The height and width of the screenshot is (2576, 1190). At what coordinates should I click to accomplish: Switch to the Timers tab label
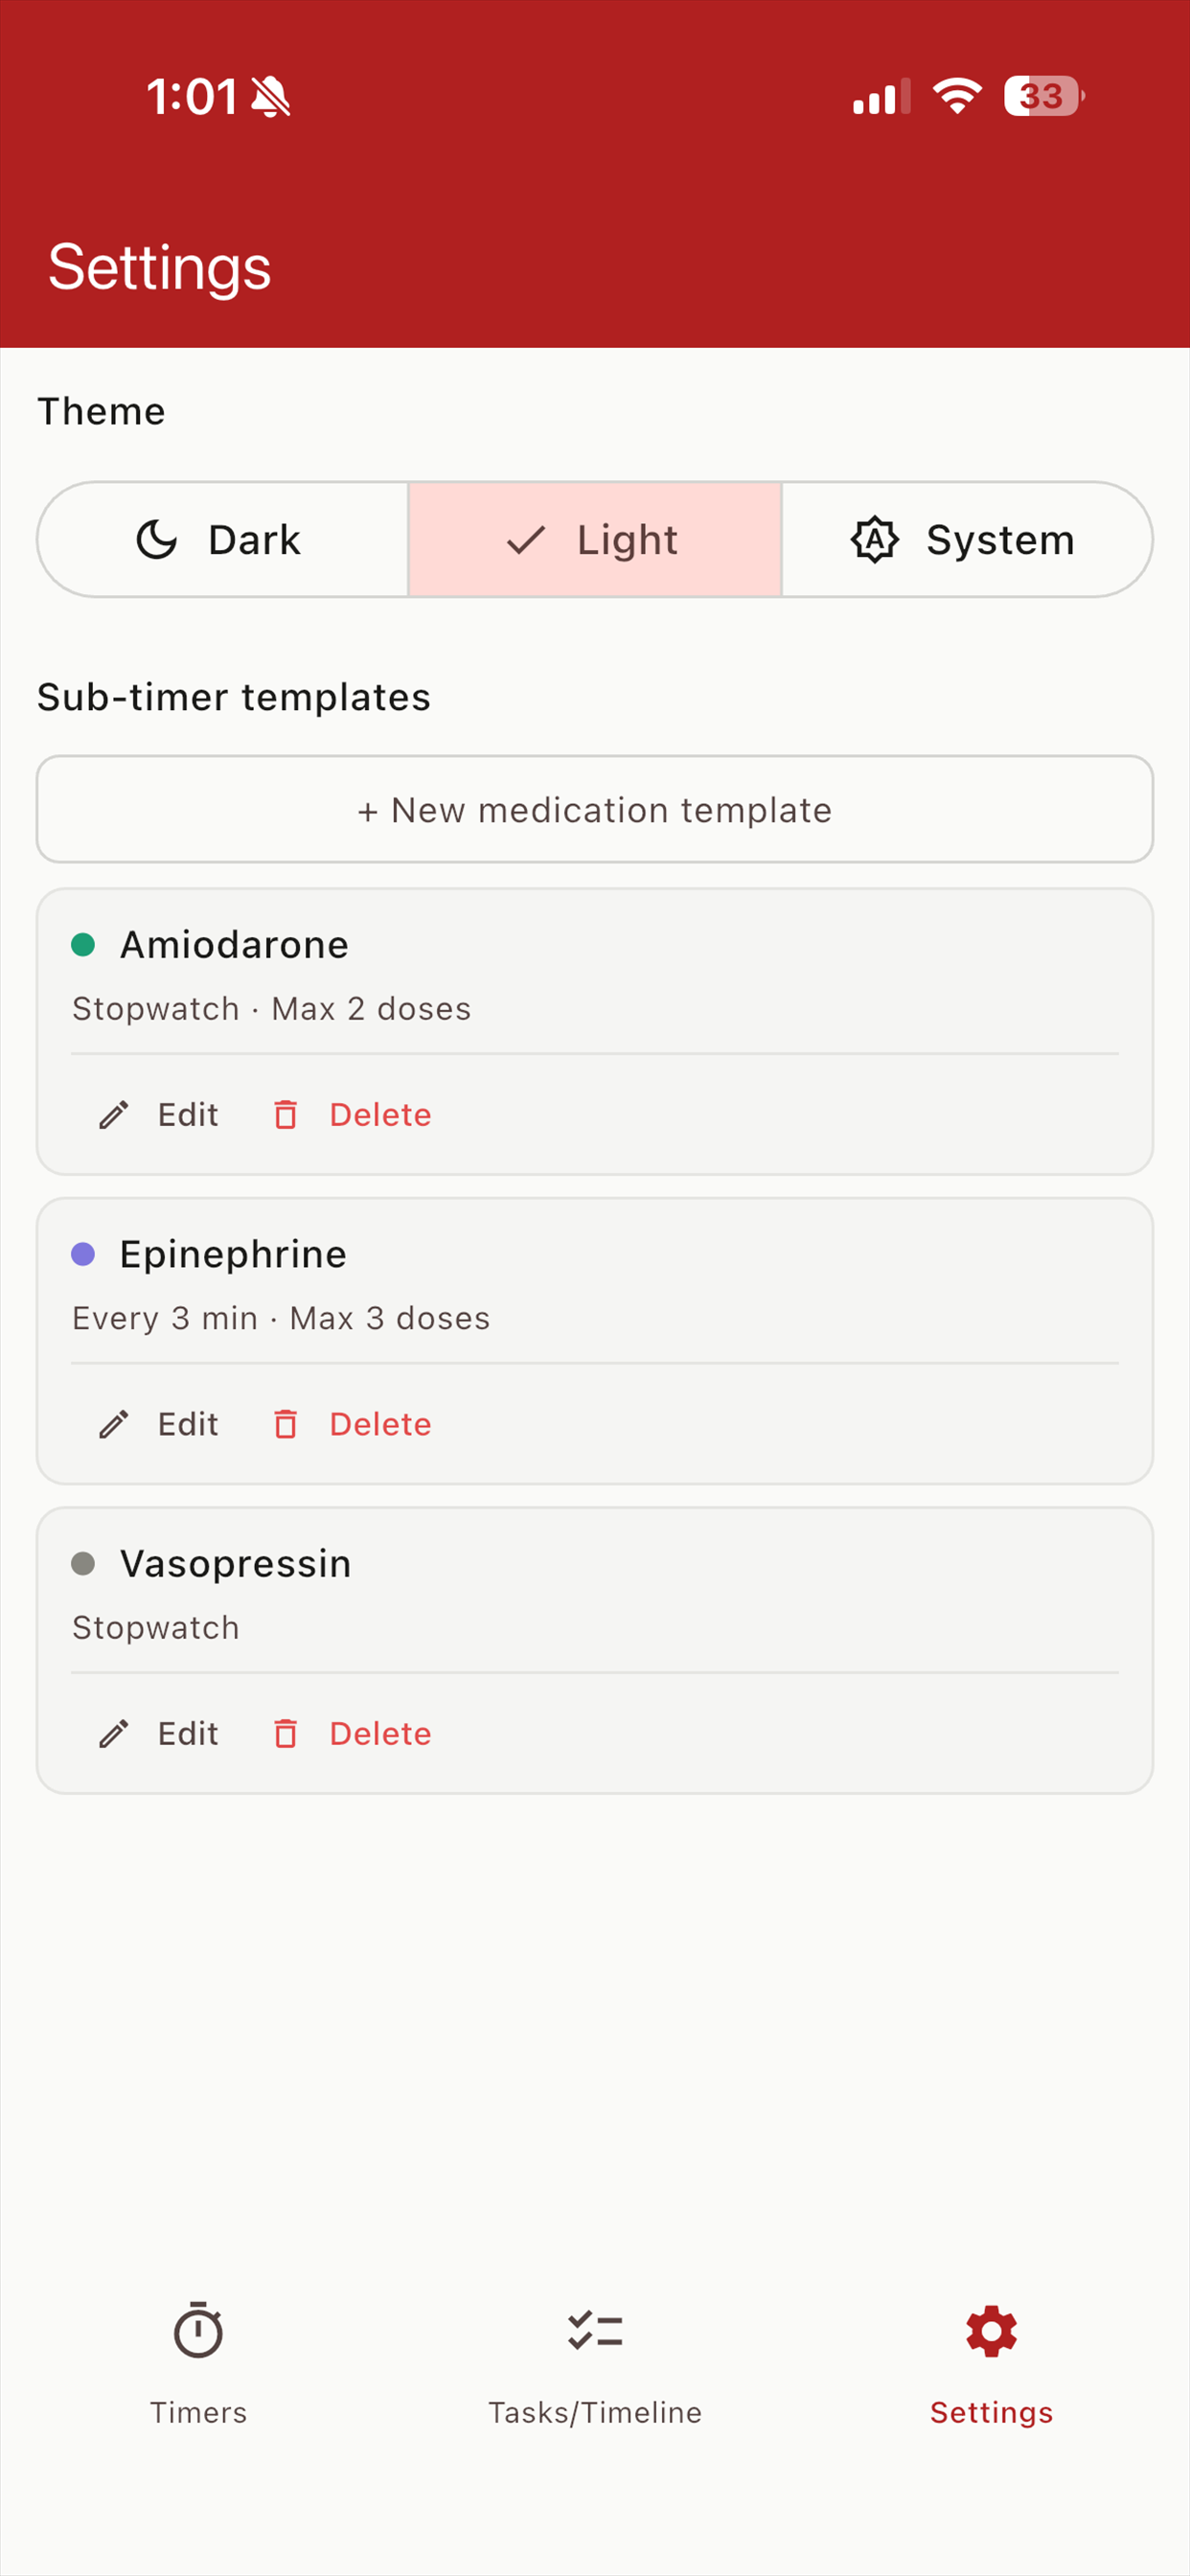point(198,2412)
